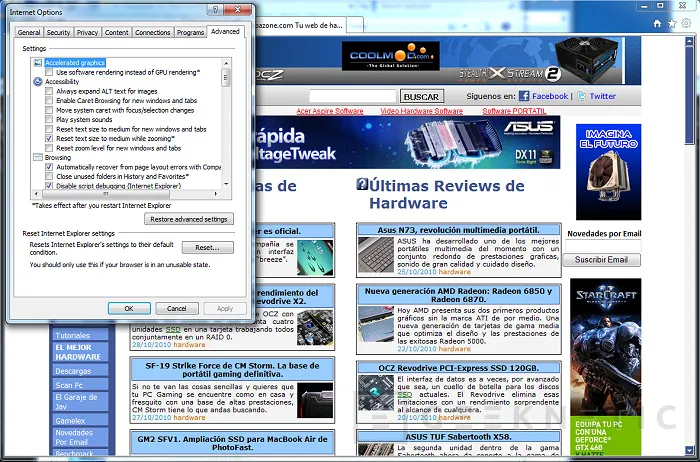
Task: Click the ASUS DX11 banner ad
Action: 408,142
